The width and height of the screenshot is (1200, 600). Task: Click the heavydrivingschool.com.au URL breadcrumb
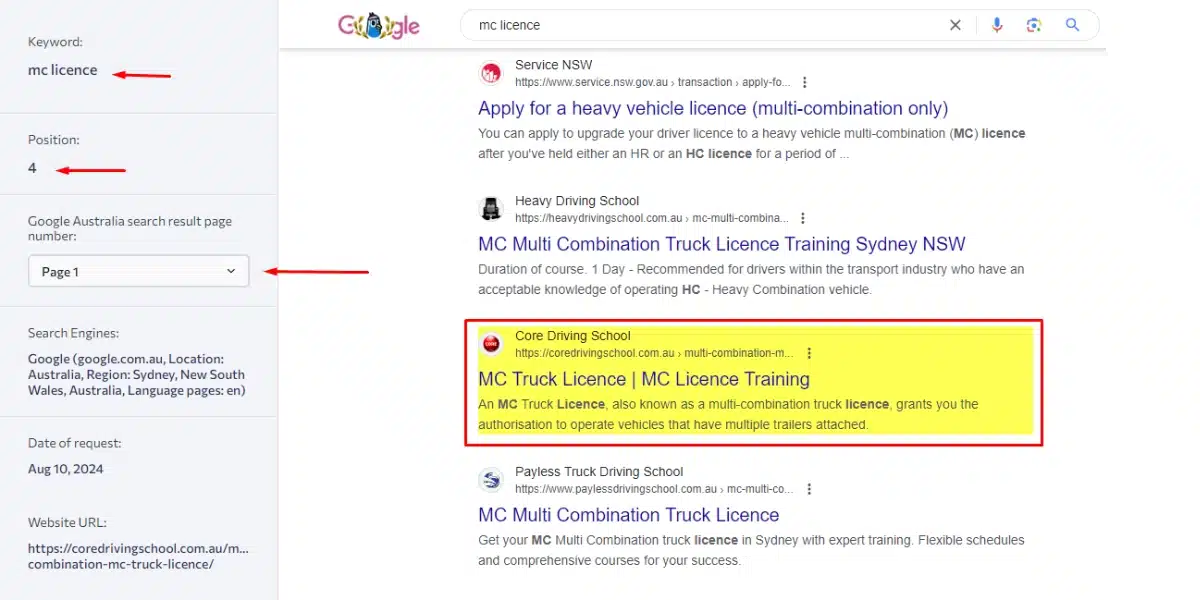point(652,218)
